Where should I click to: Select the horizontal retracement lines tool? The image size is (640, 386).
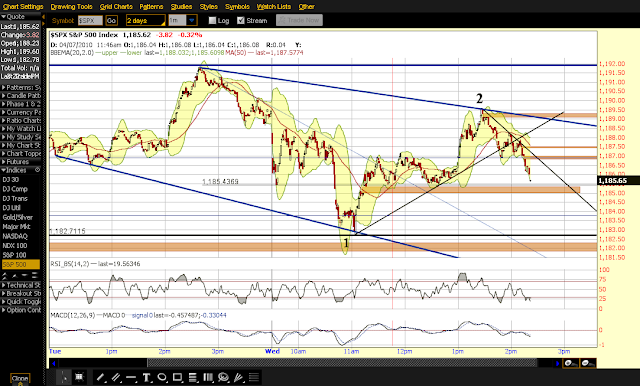[x=193, y=377]
